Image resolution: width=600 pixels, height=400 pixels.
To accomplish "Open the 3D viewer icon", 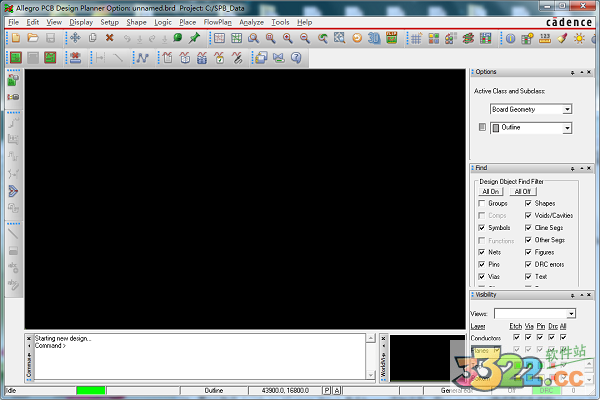I will (x=374, y=38).
